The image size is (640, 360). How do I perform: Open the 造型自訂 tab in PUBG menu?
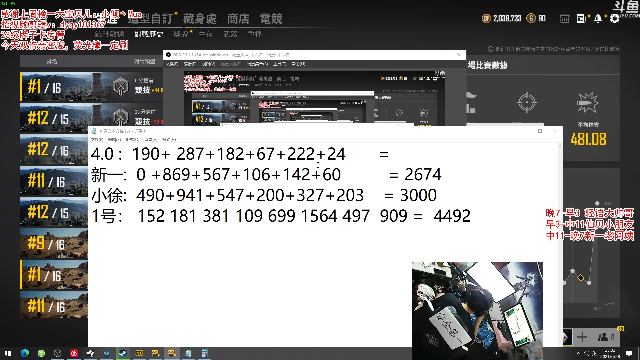150,19
